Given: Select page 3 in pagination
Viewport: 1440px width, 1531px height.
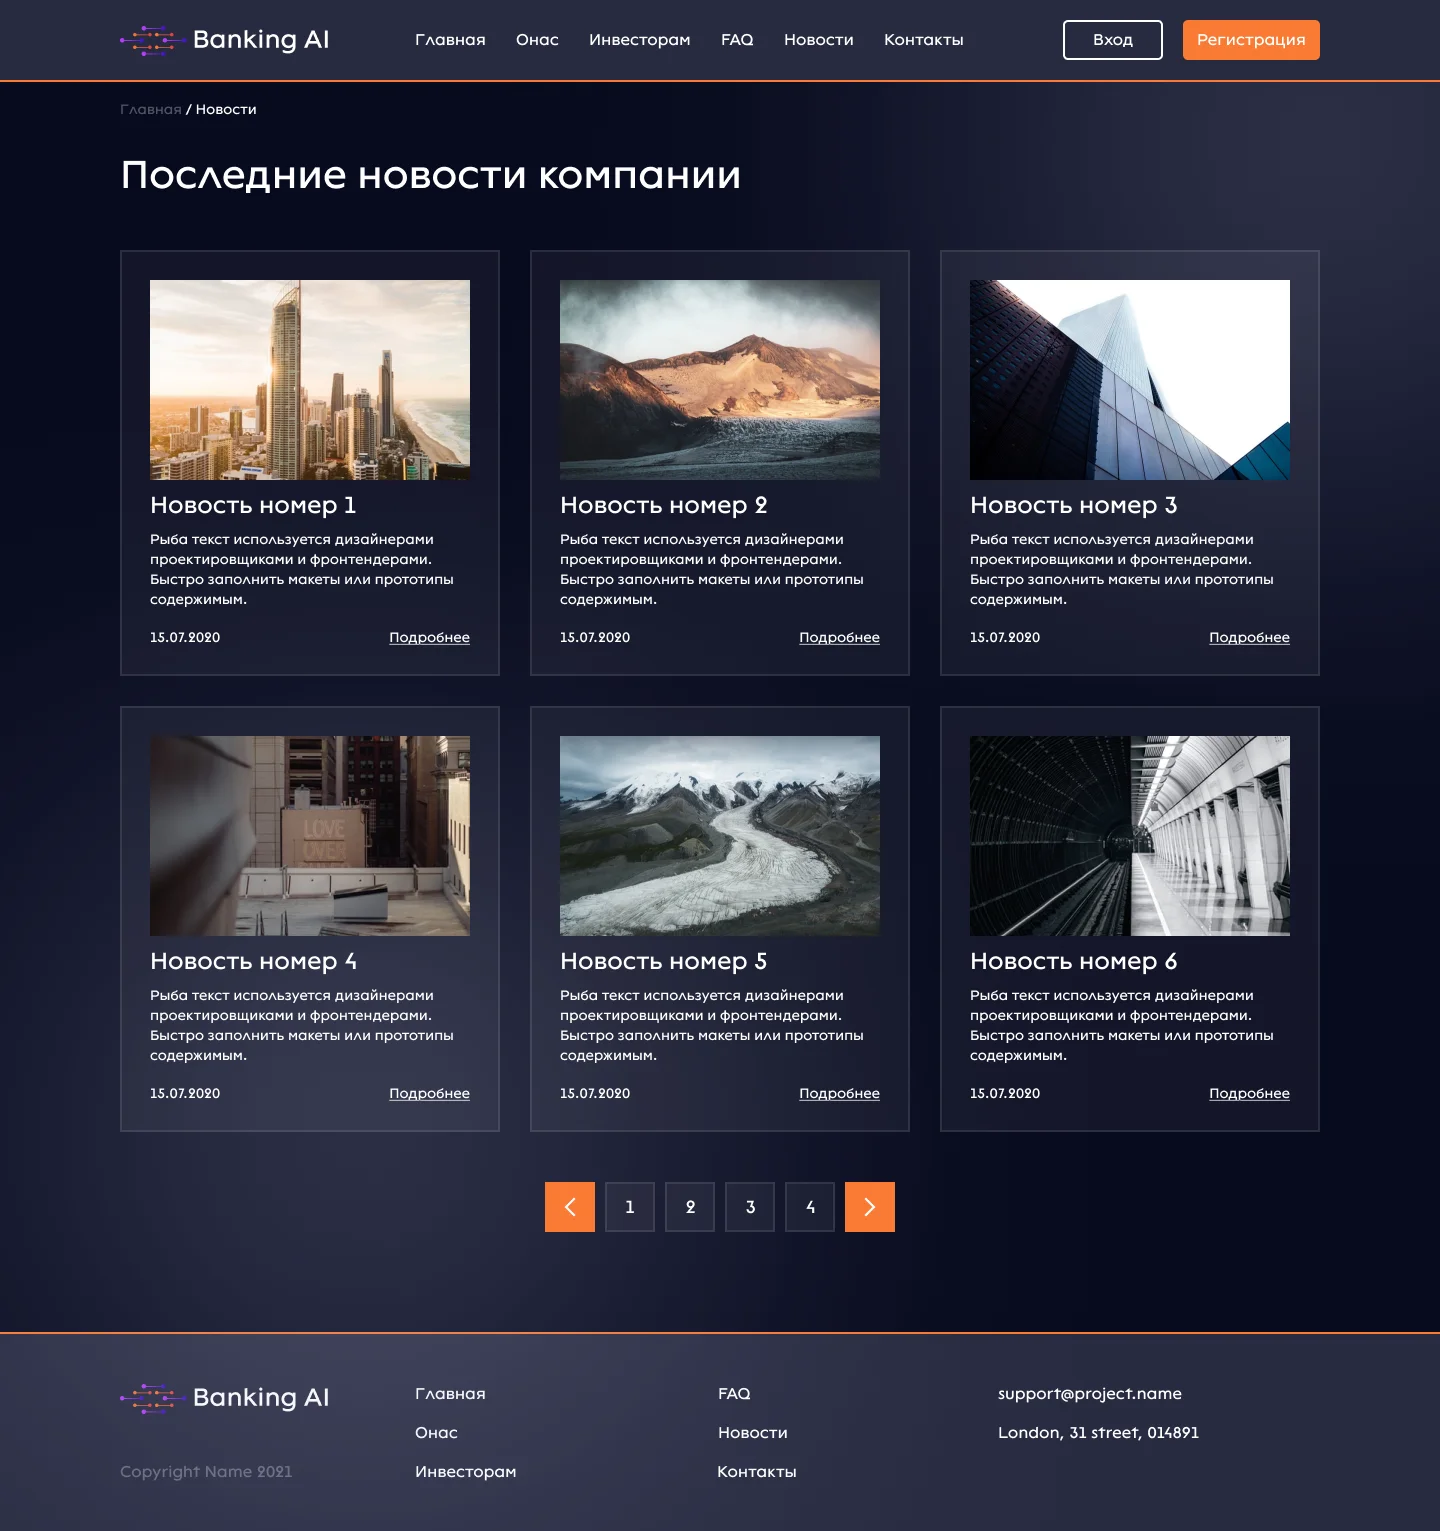Looking at the screenshot, I should coord(750,1207).
